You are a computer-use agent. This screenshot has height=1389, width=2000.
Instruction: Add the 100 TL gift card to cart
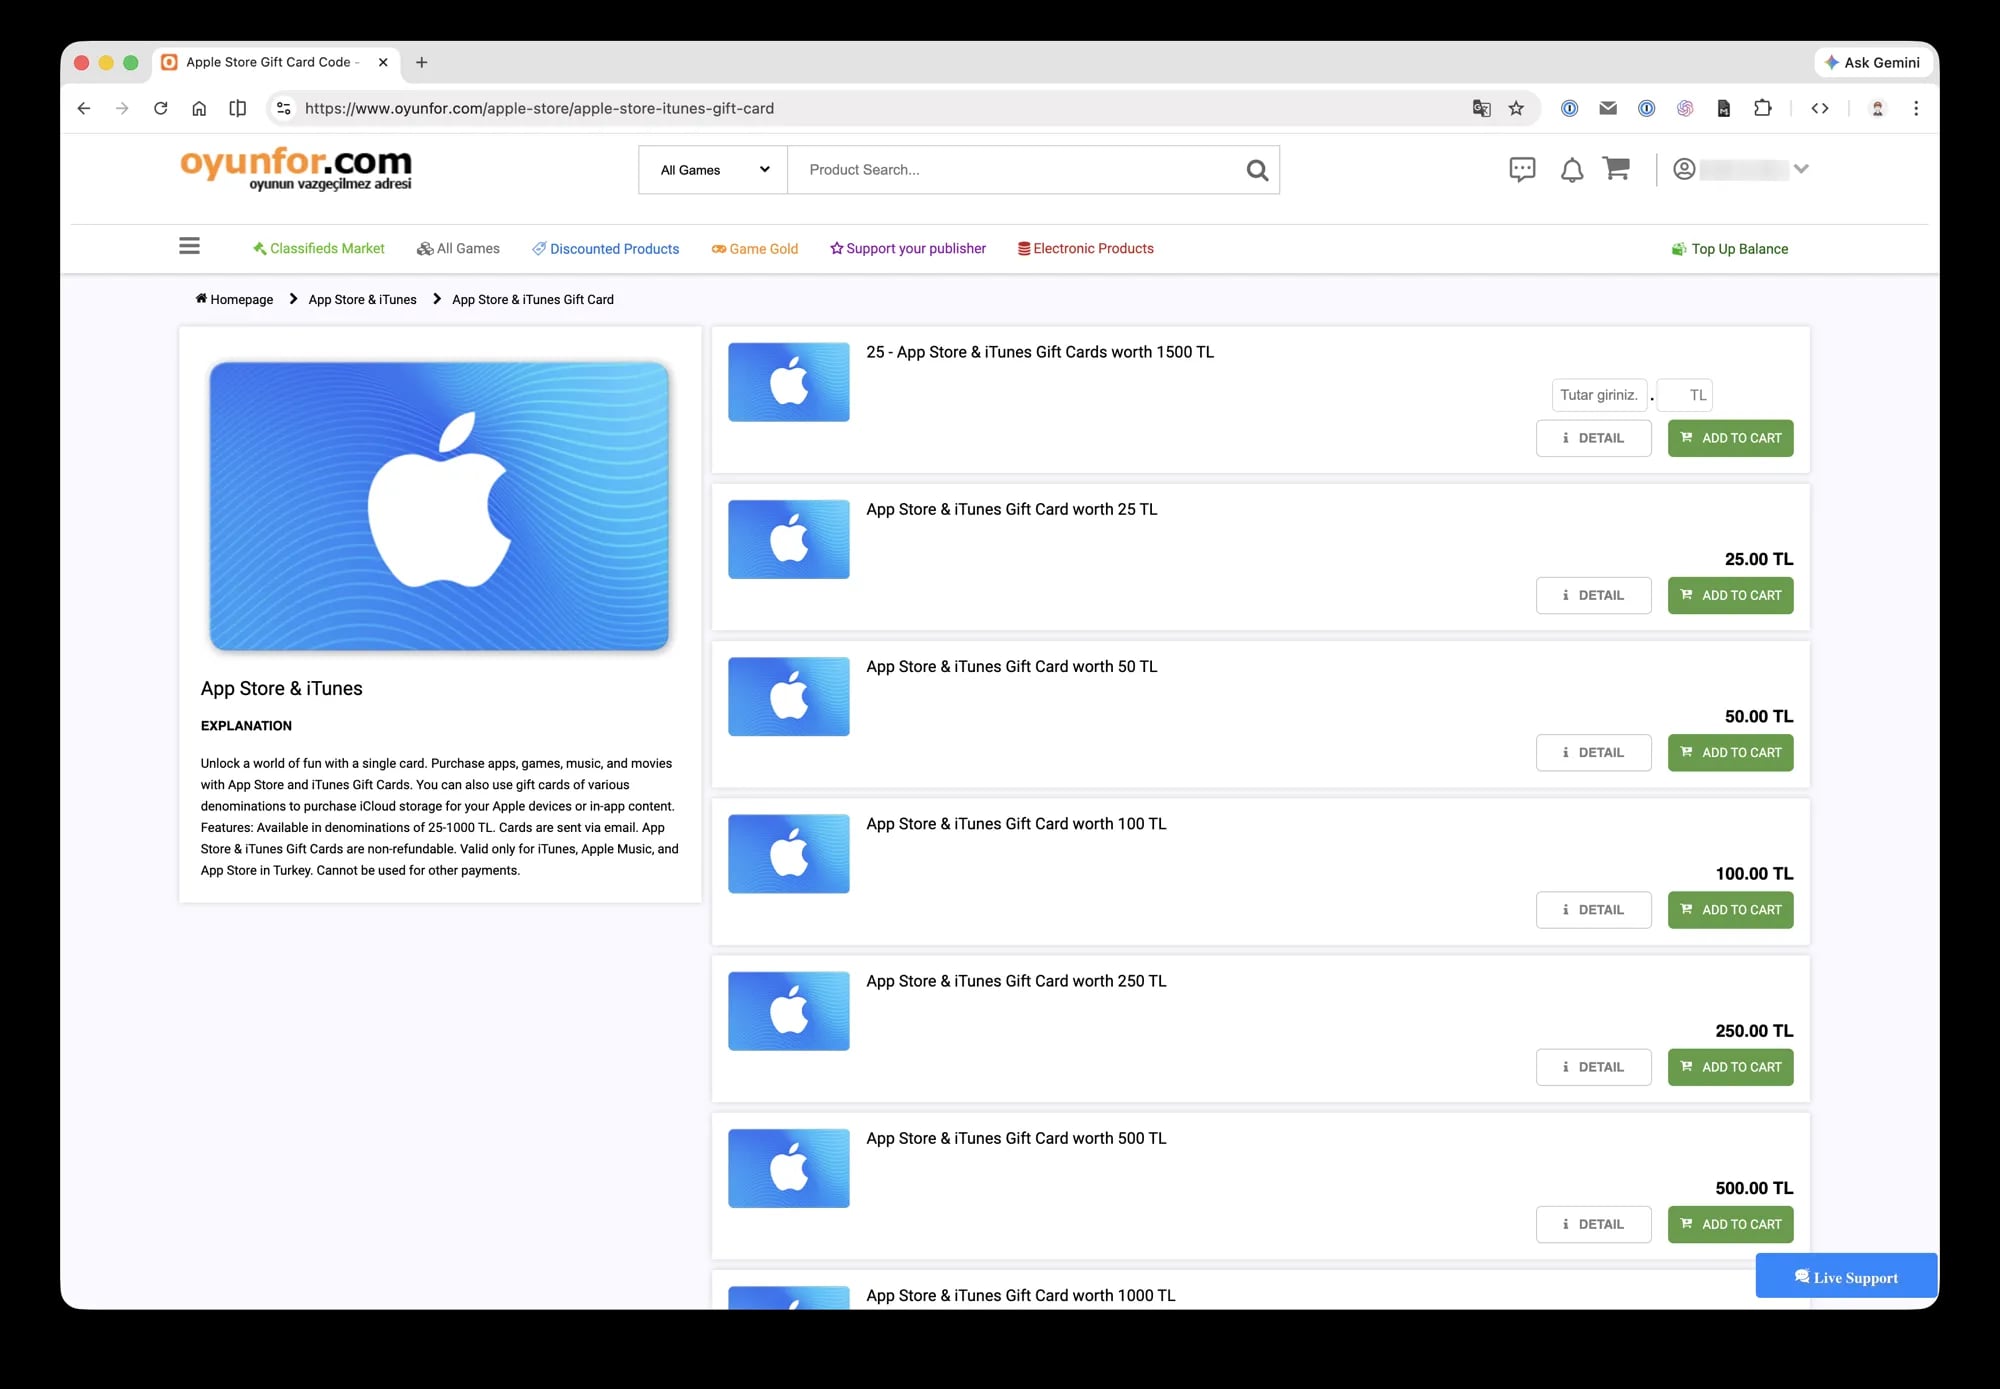coord(1730,910)
